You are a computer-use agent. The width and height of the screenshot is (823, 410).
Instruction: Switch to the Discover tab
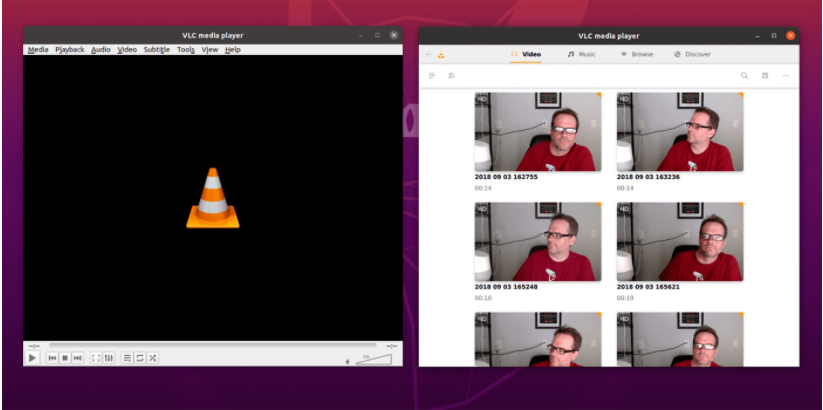[x=692, y=54]
